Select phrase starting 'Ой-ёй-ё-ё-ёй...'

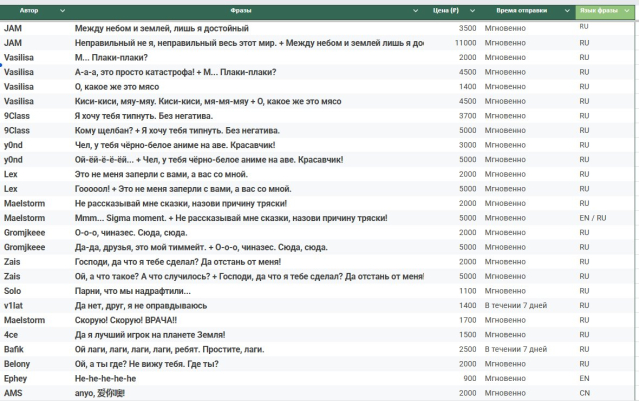click(x=209, y=160)
